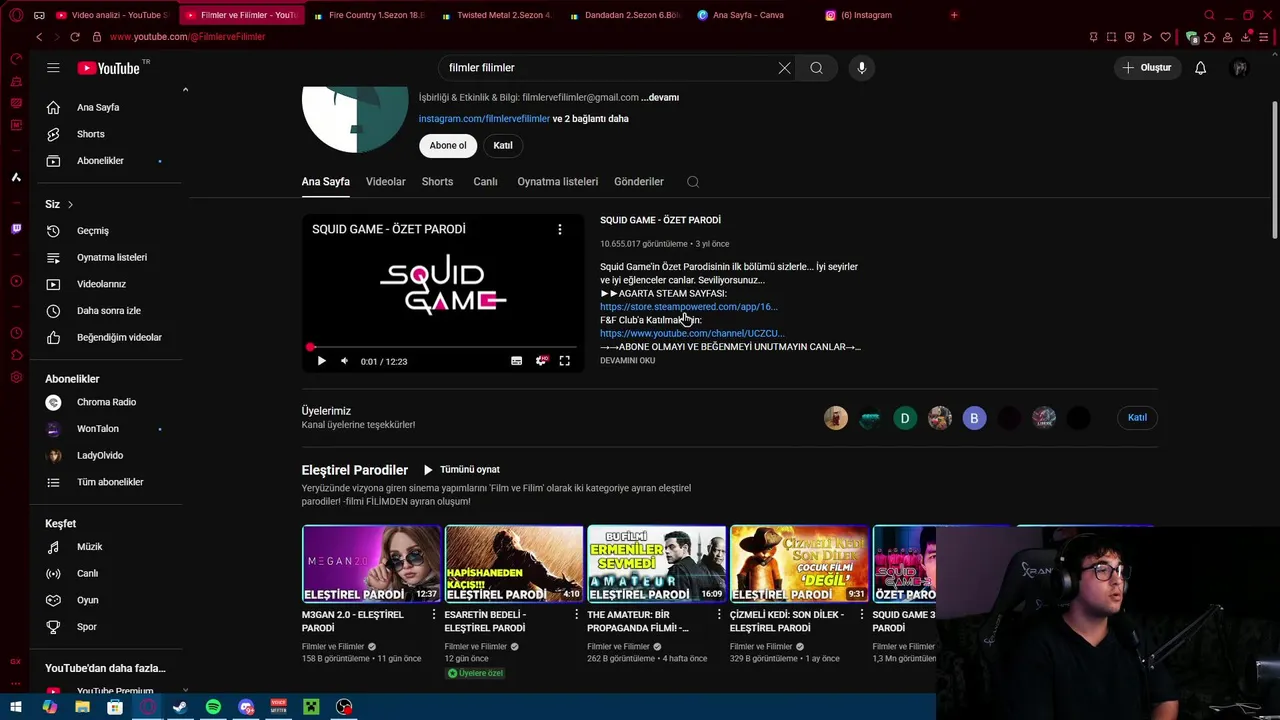The image size is (1280, 720).
Task: Search within the channel using magnifier icon
Action: click(693, 182)
